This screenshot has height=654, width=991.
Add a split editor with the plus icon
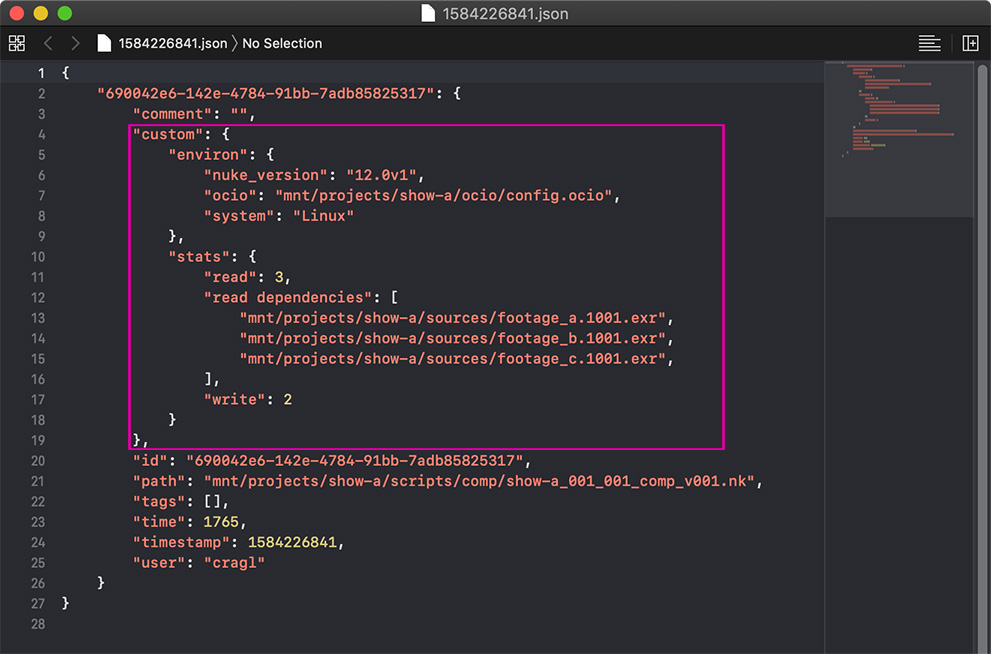click(x=968, y=43)
